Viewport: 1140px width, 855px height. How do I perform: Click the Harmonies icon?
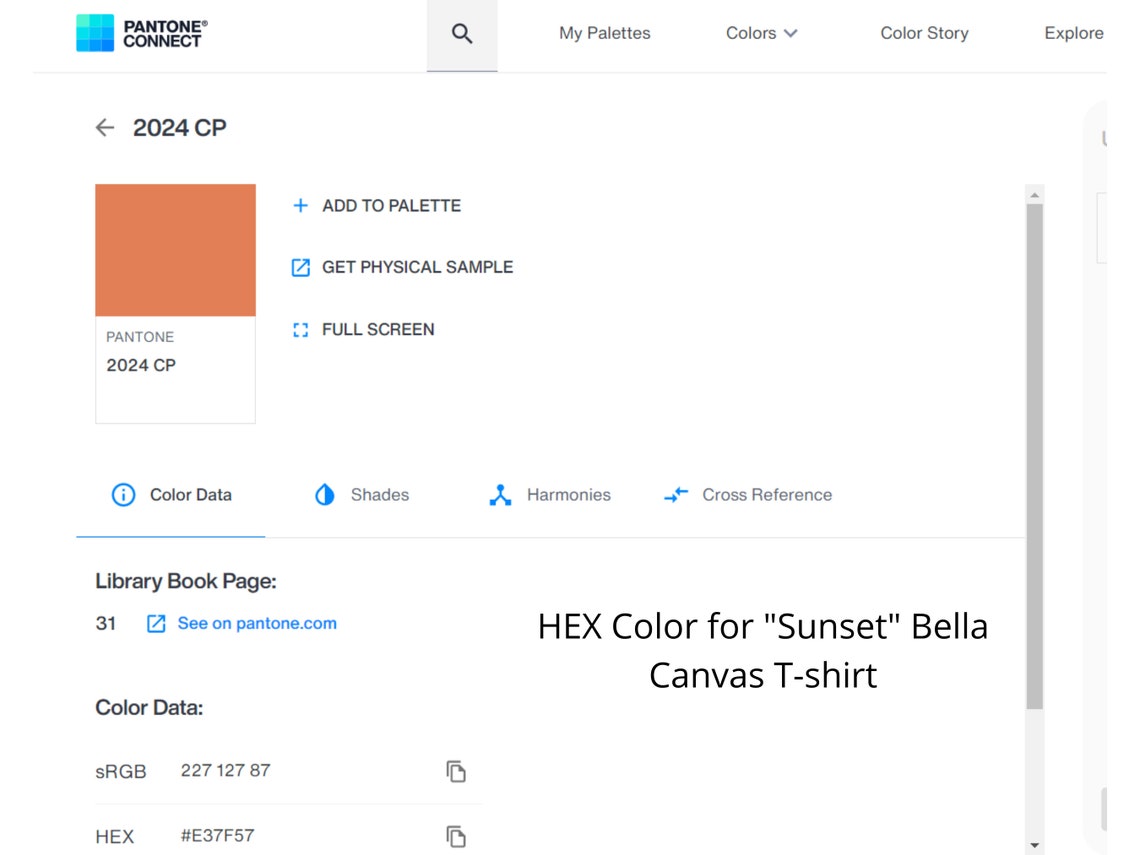(x=499, y=494)
